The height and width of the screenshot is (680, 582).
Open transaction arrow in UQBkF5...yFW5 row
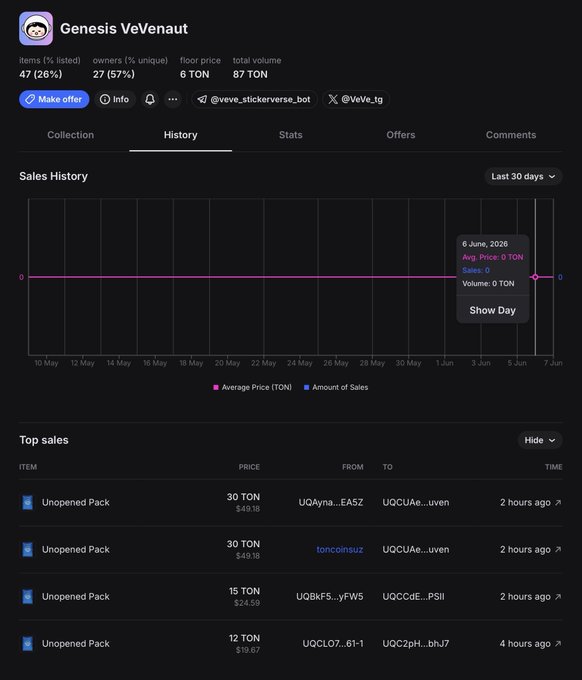(558, 597)
